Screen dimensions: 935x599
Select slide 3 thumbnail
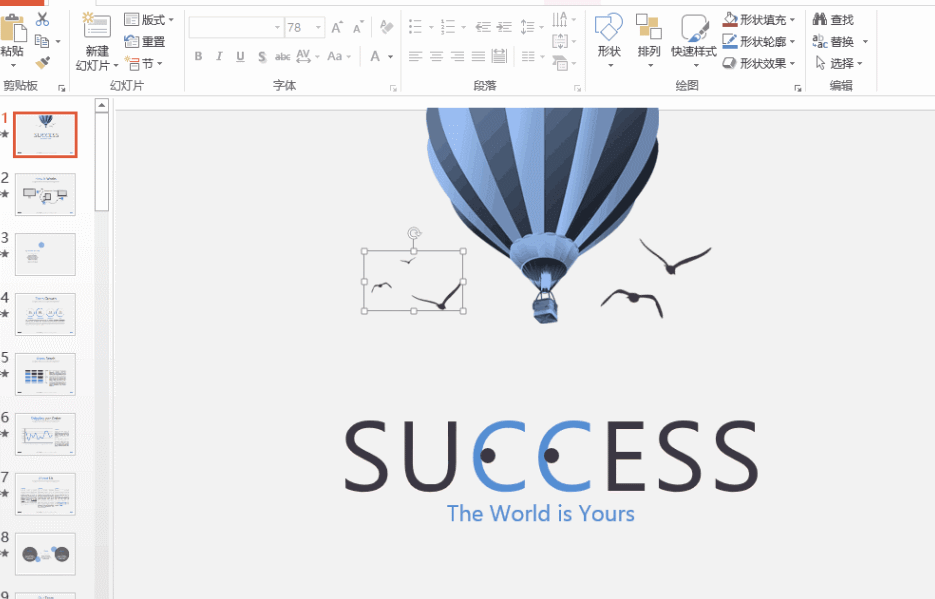pos(45,255)
